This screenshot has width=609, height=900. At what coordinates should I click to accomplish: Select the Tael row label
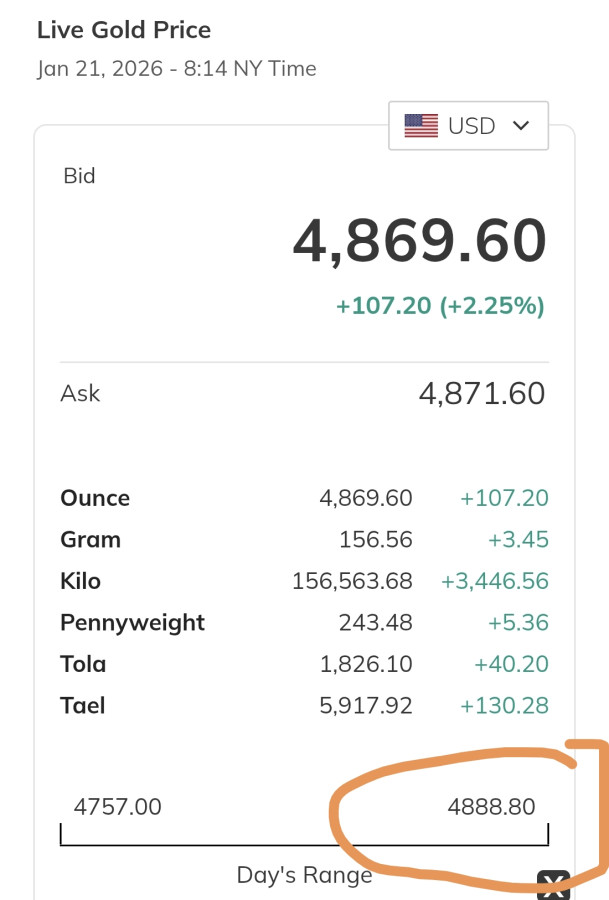[x=83, y=706]
